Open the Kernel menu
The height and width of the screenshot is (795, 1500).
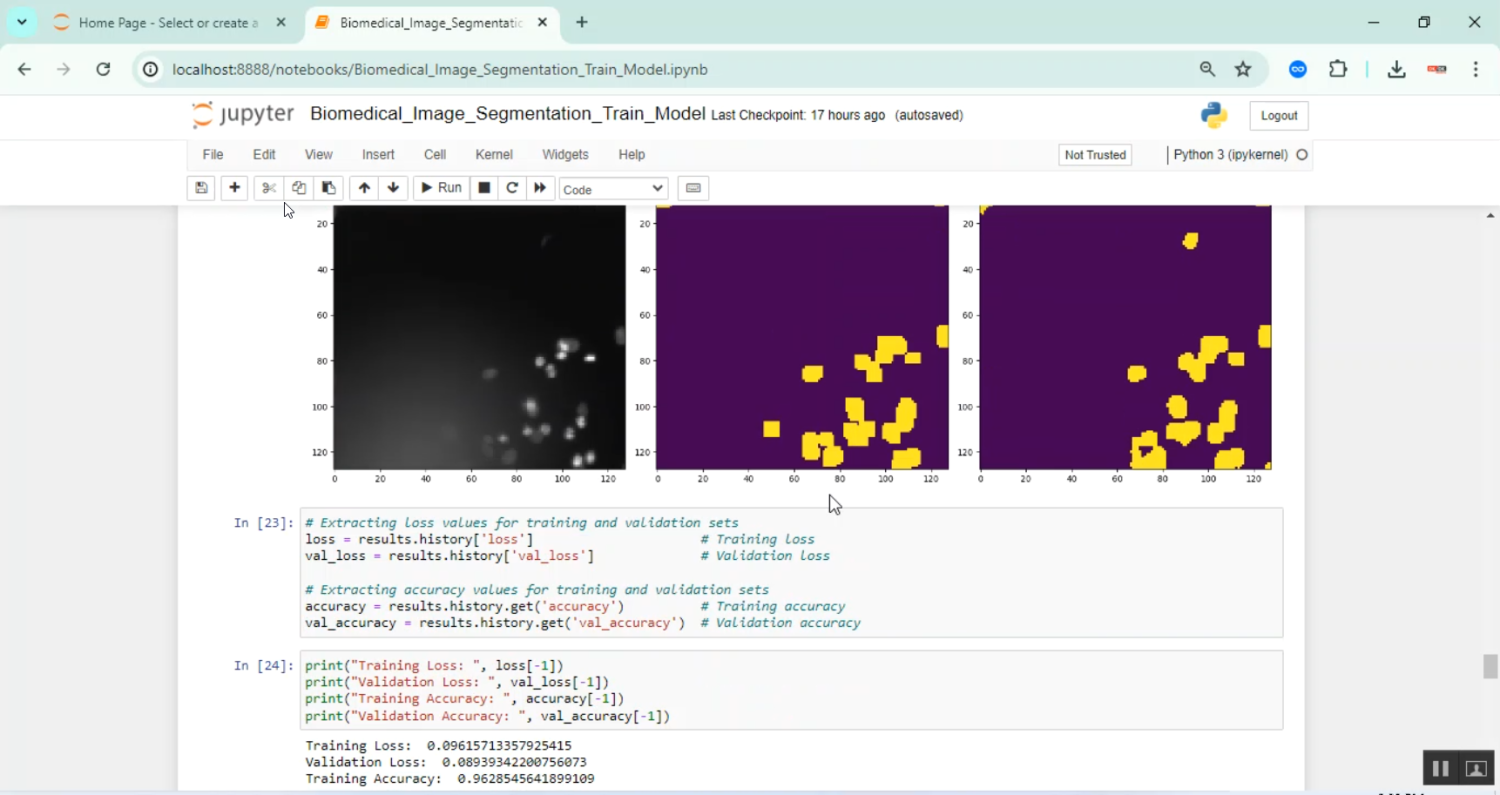click(x=494, y=155)
